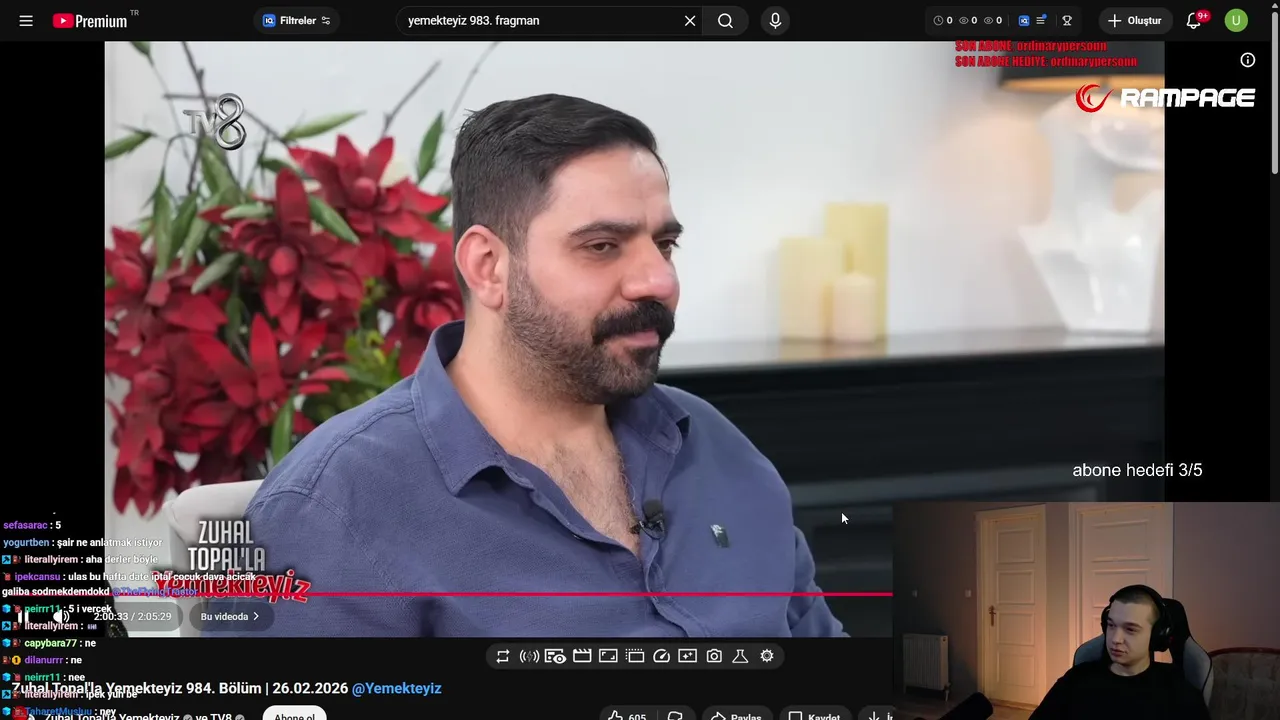This screenshot has height=720, width=1280.
Task: Open enhancer settings gear icon
Action: click(767, 656)
